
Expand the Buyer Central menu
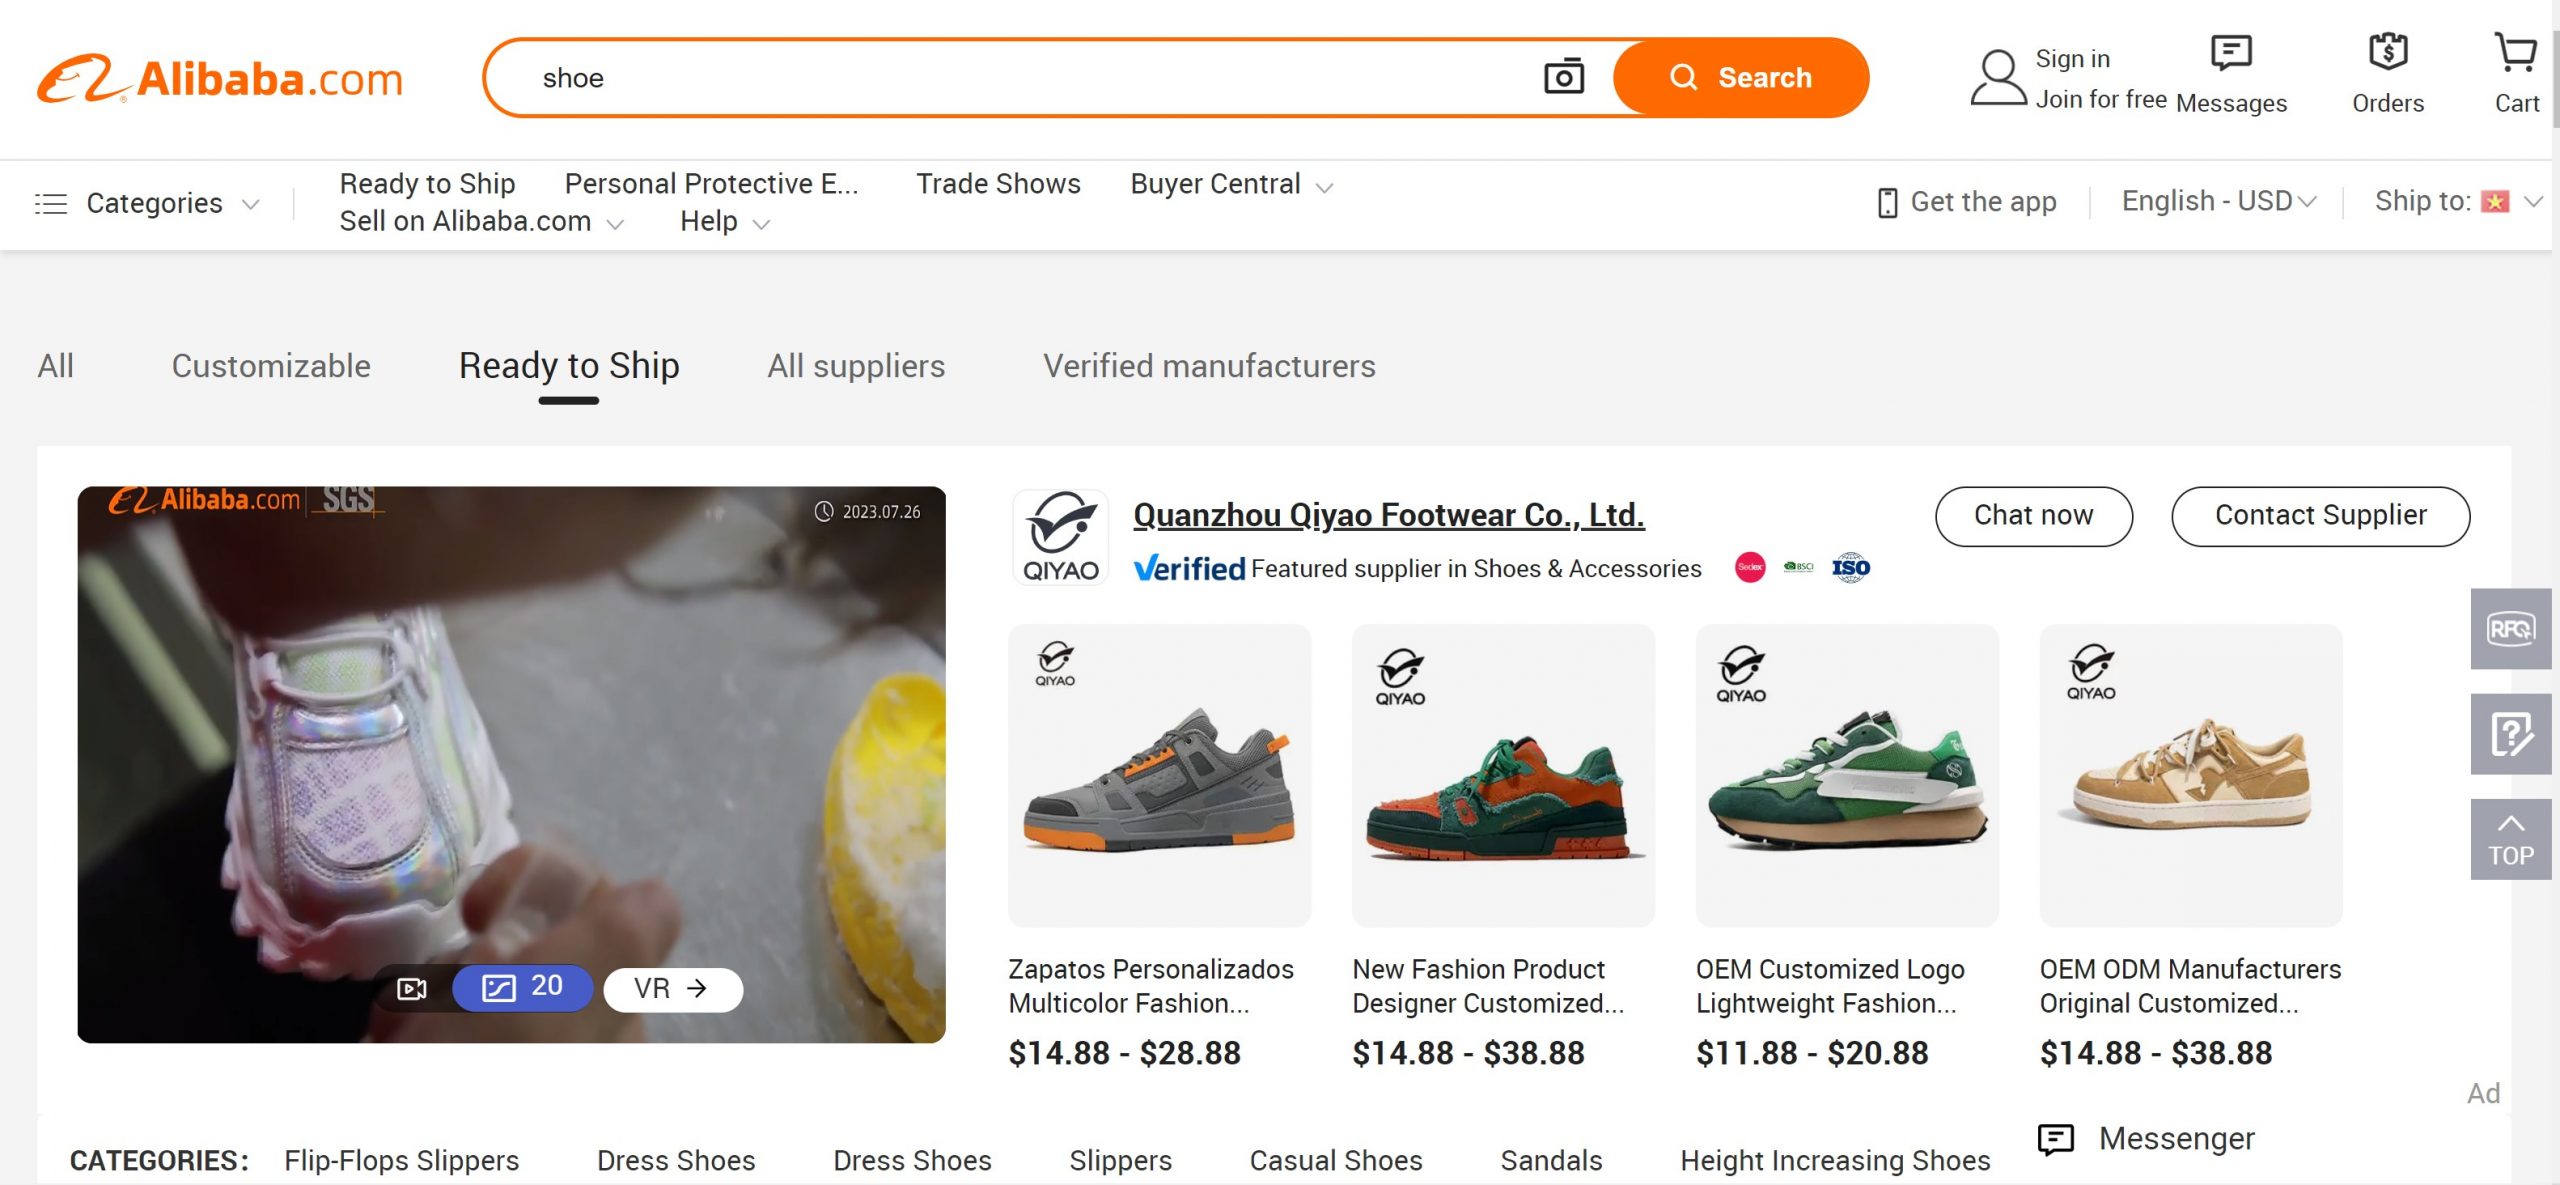tap(1230, 185)
